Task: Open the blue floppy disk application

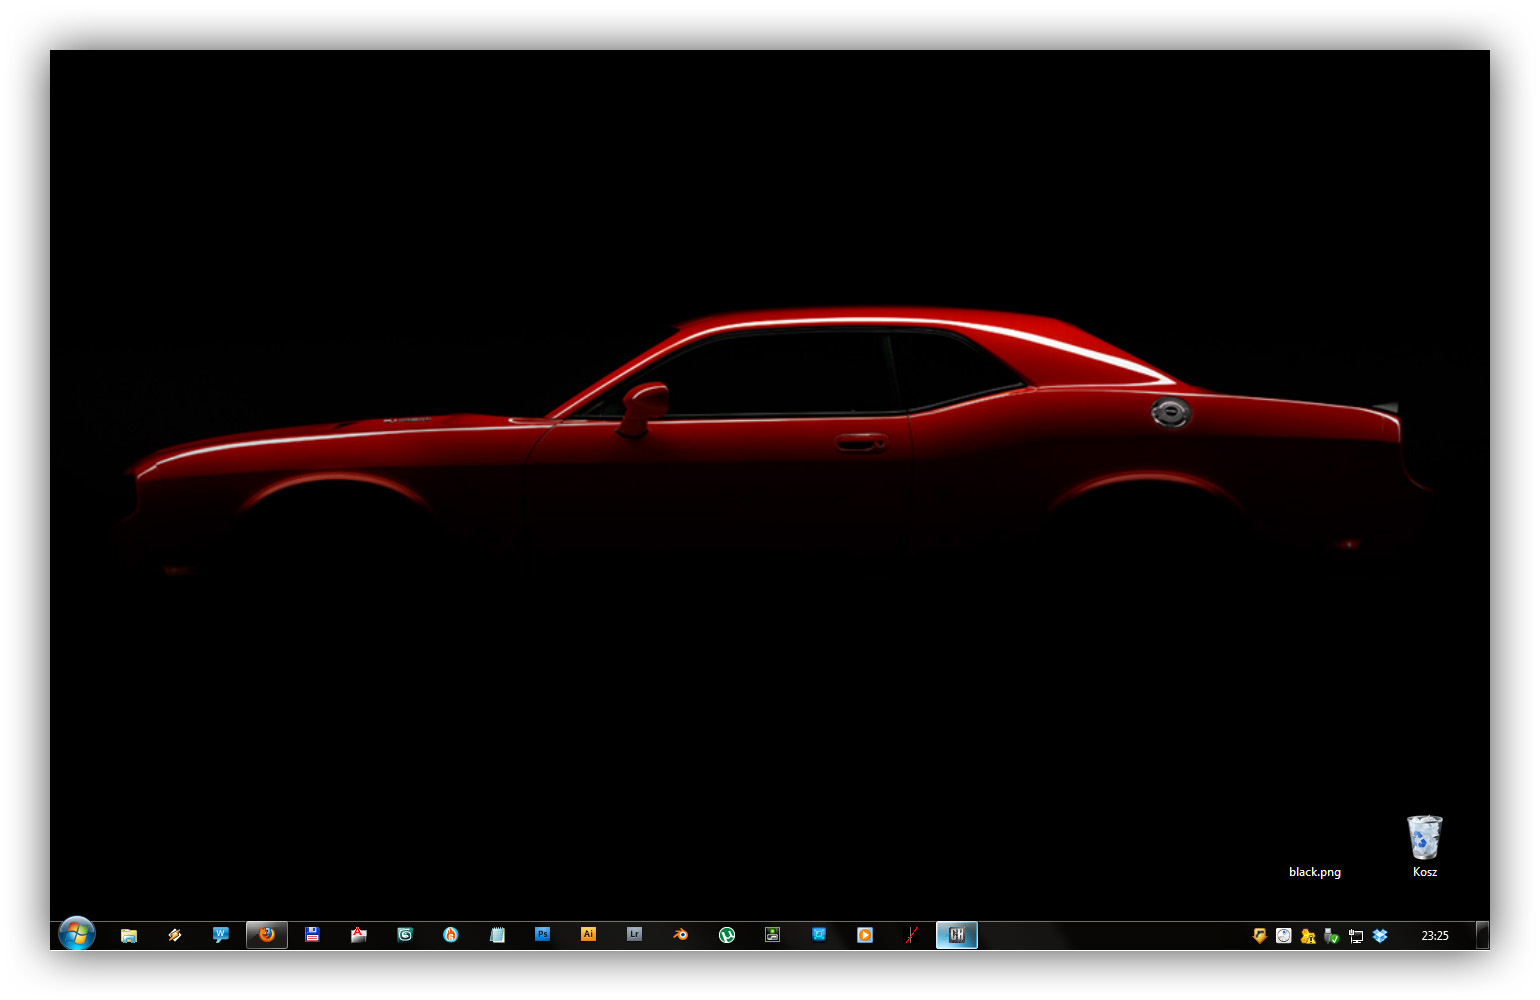Action: tap(313, 935)
